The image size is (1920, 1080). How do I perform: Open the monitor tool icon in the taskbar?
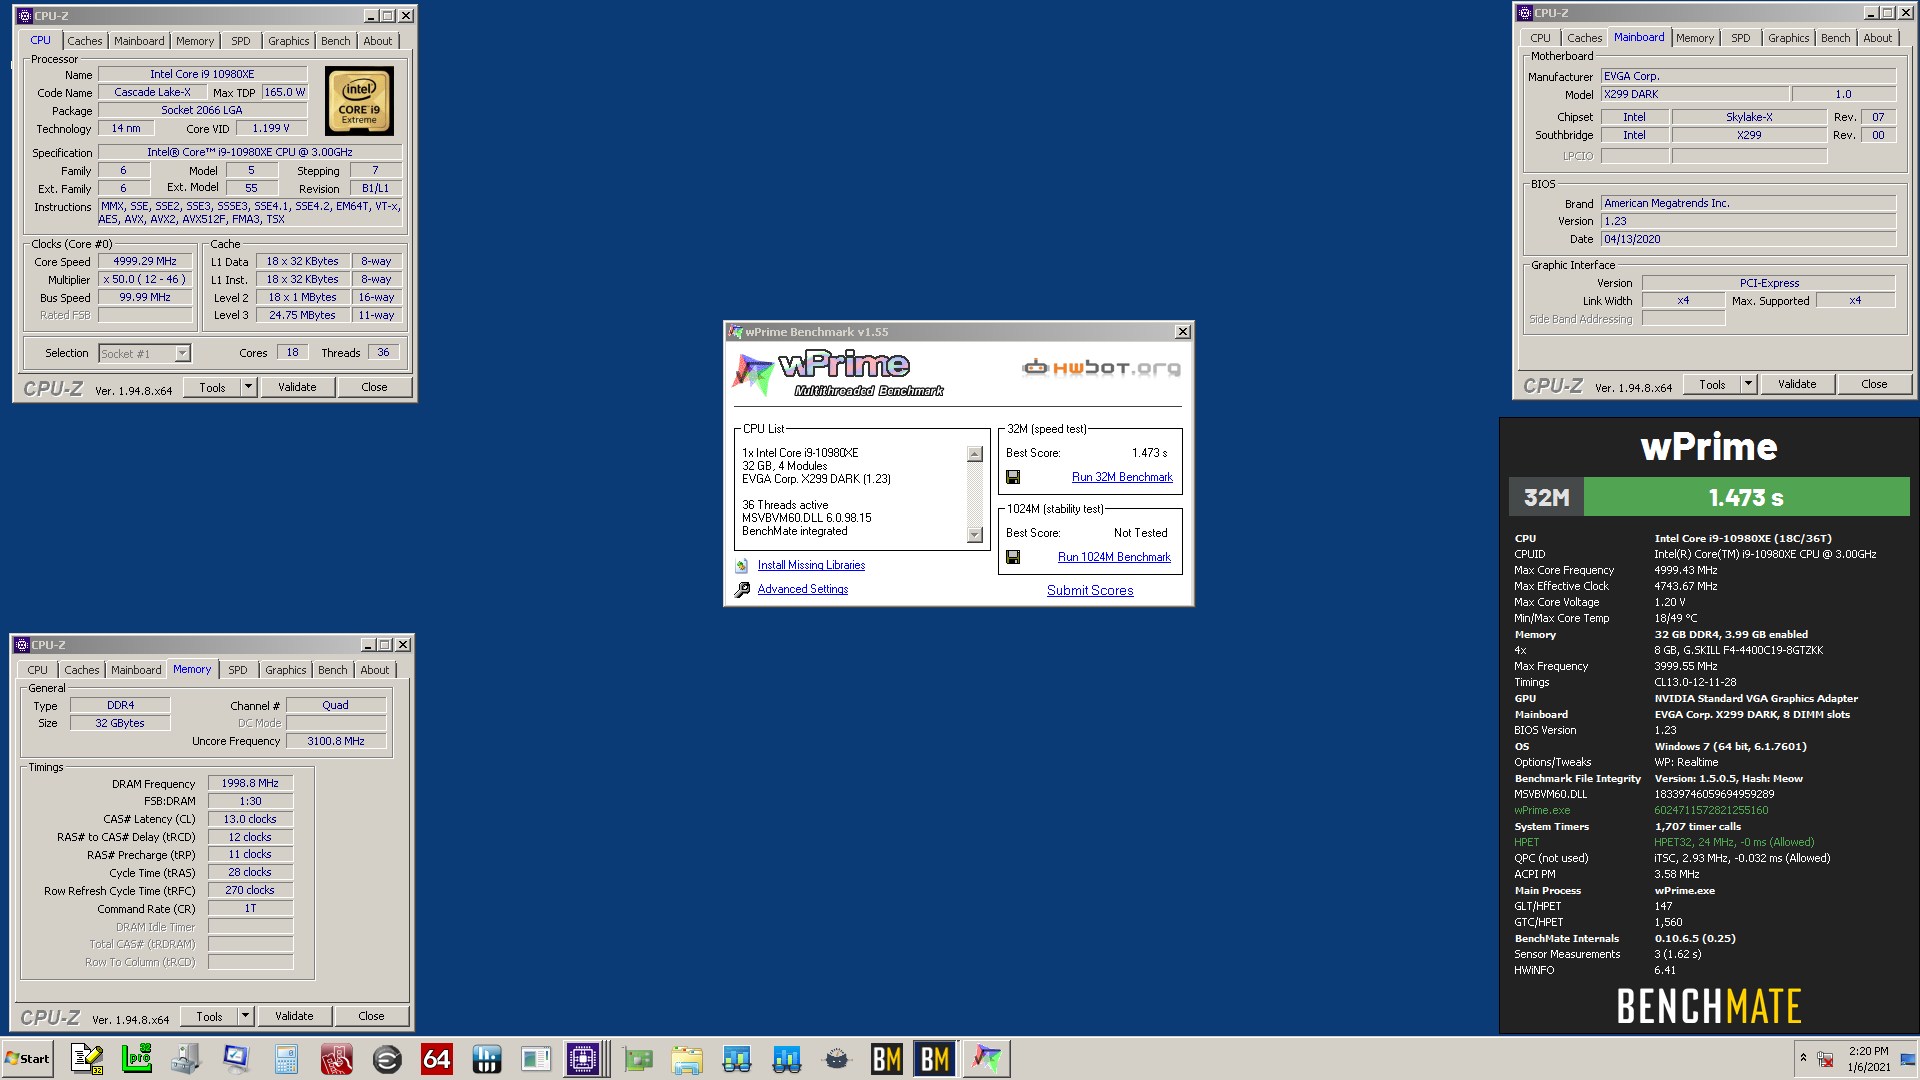pos(237,1058)
